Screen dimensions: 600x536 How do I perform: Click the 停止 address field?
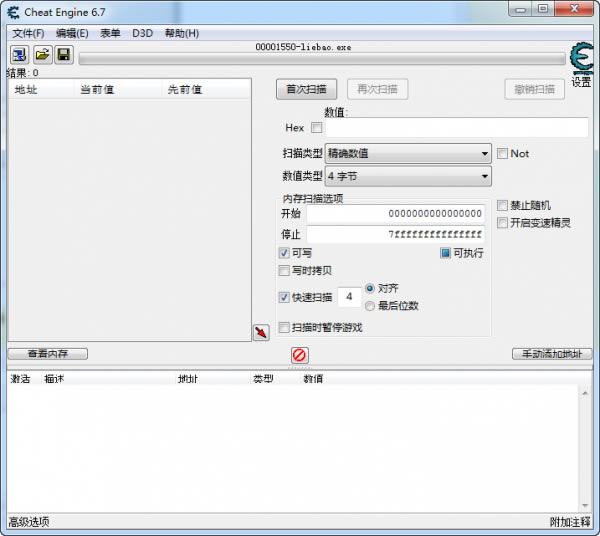pyautogui.click(x=396, y=234)
